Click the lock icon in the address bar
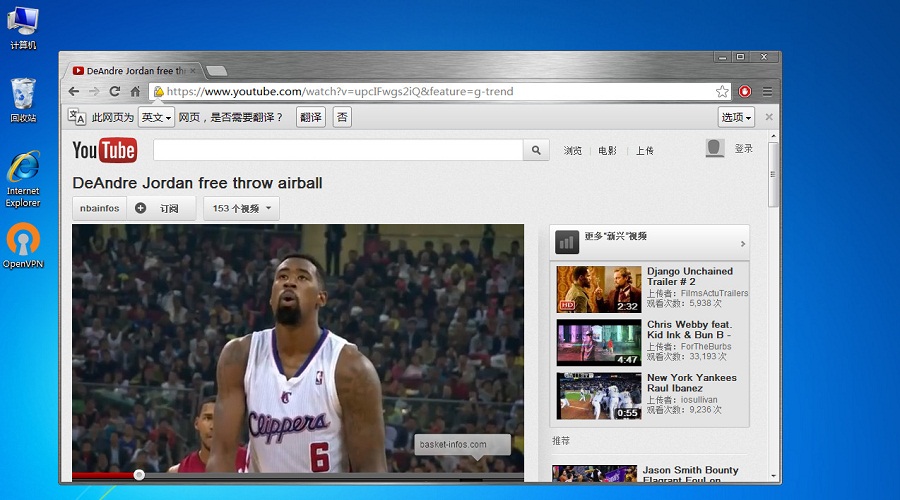 (158, 91)
